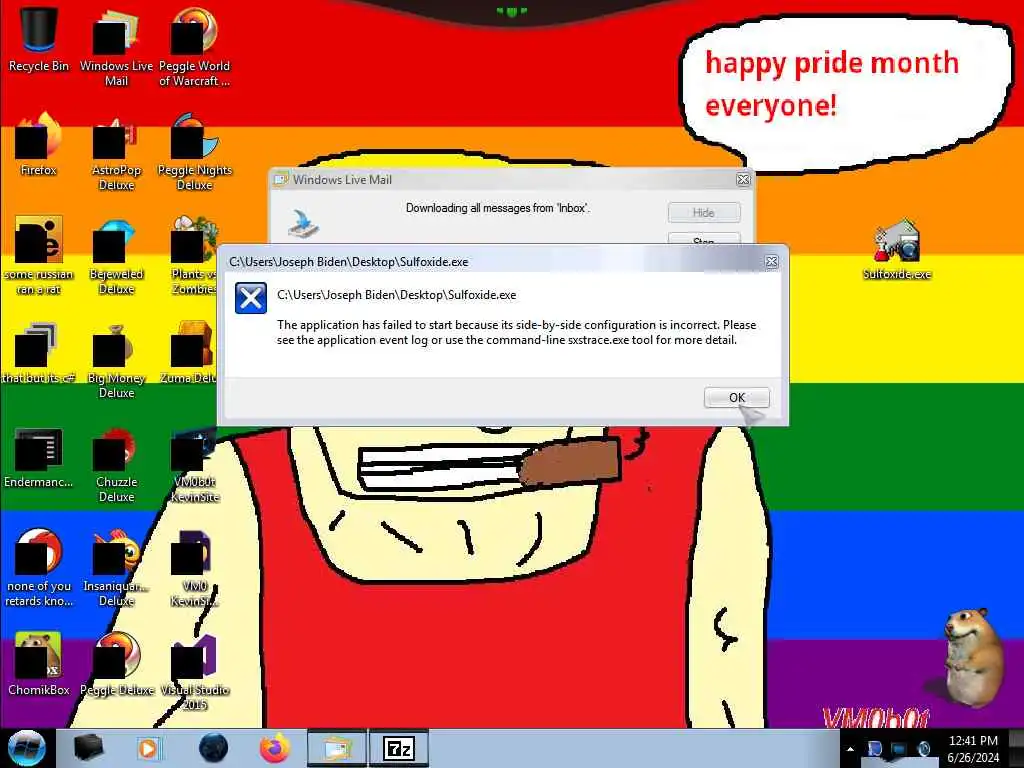This screenshot has height=768, width=1024.
Task: Close the Sulfoxide.exe error dialog
Action: tap(771, 262)
